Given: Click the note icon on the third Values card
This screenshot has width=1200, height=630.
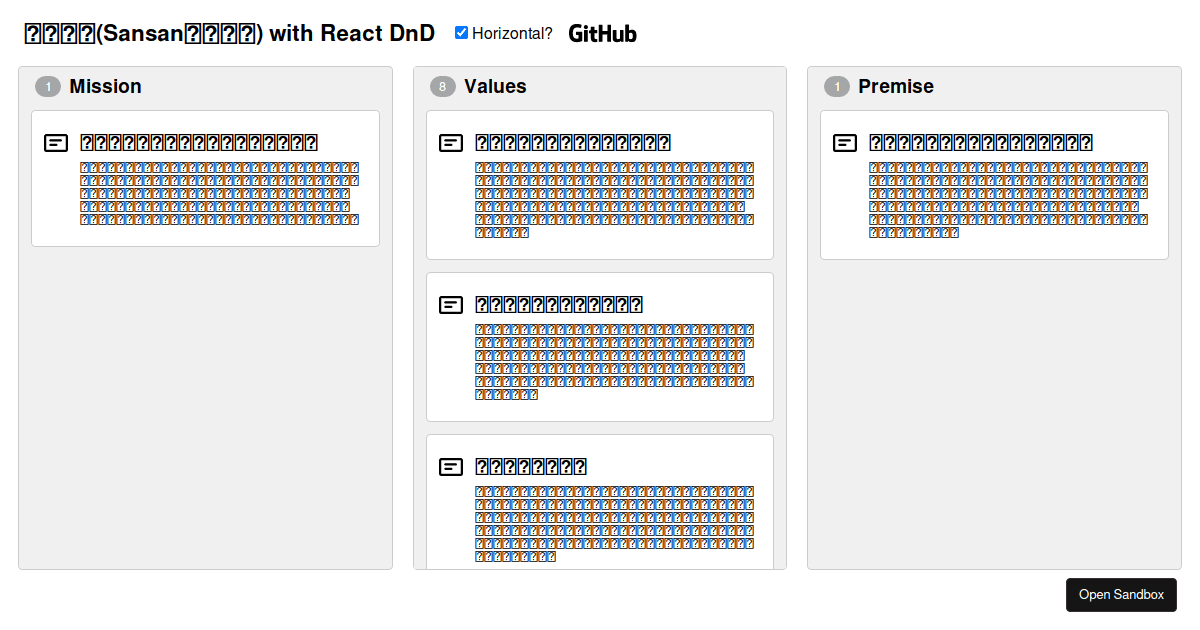Looking at the screenshot, I should (x=450, y=466).
